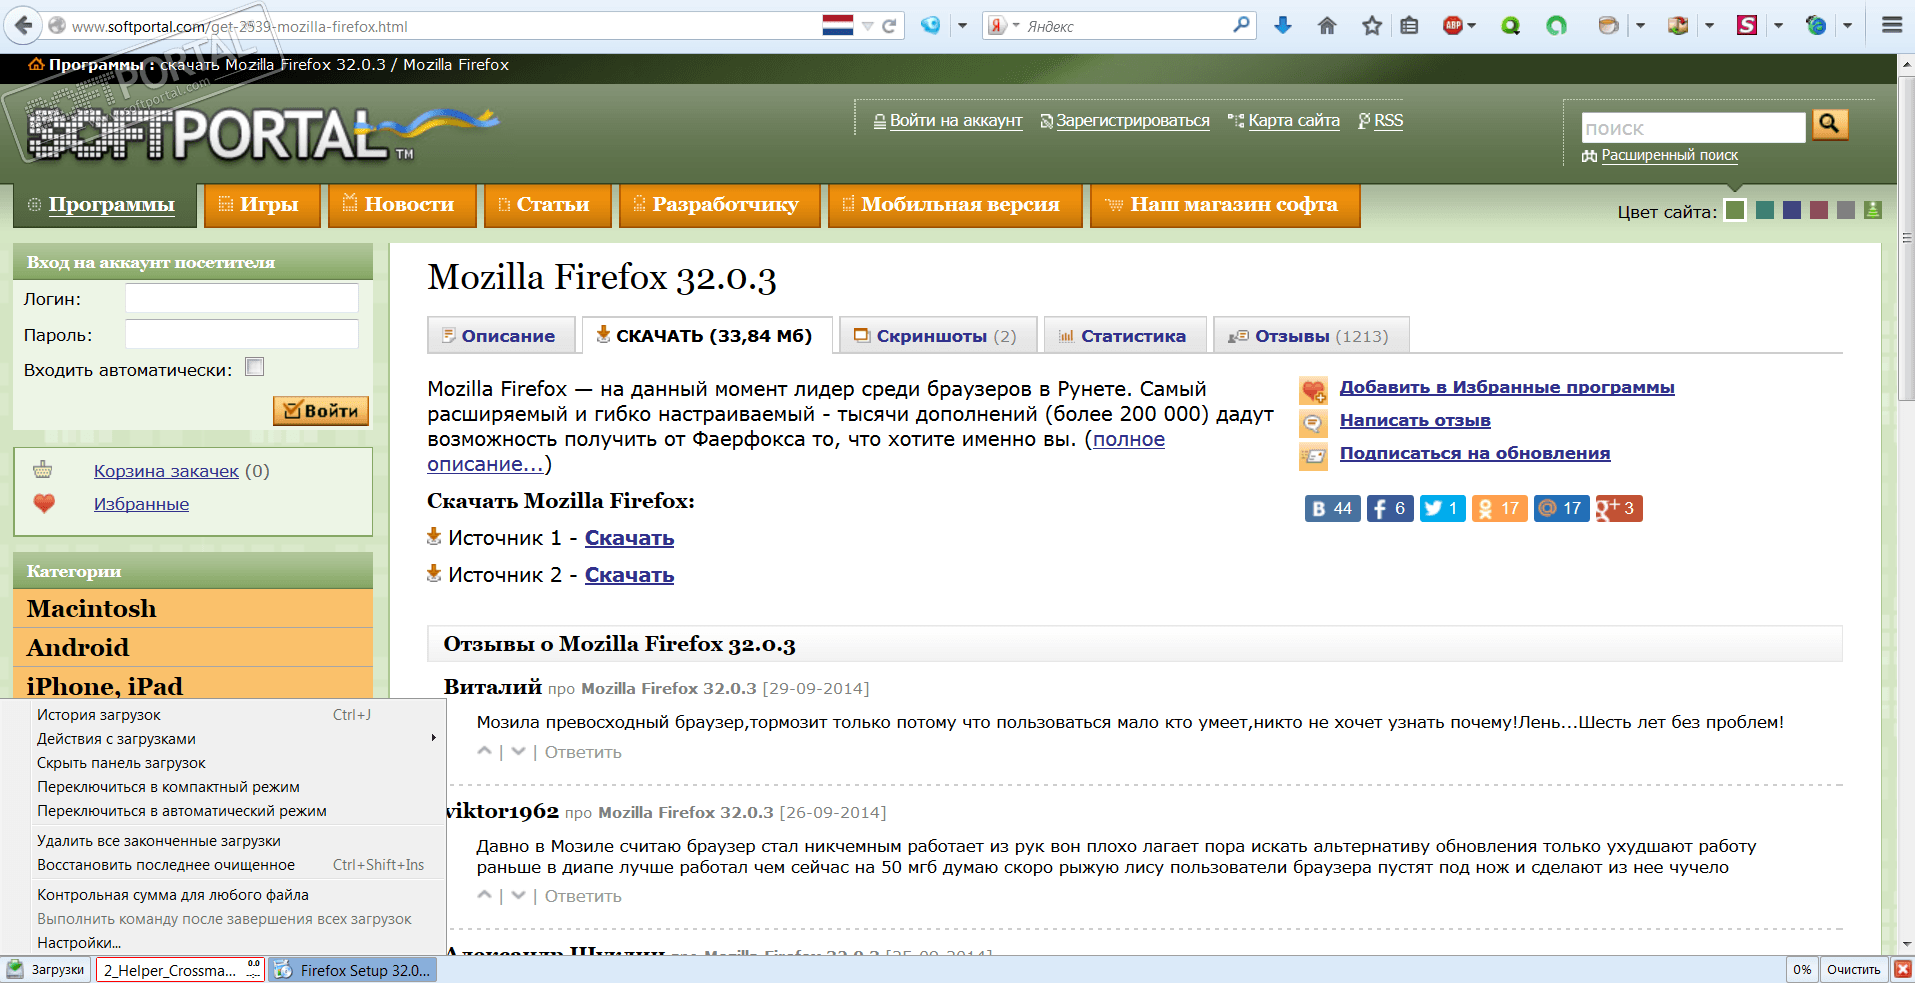Expand the dropdown after the package icon
Screen dimensions: 1915x983
coord(1709,26)
